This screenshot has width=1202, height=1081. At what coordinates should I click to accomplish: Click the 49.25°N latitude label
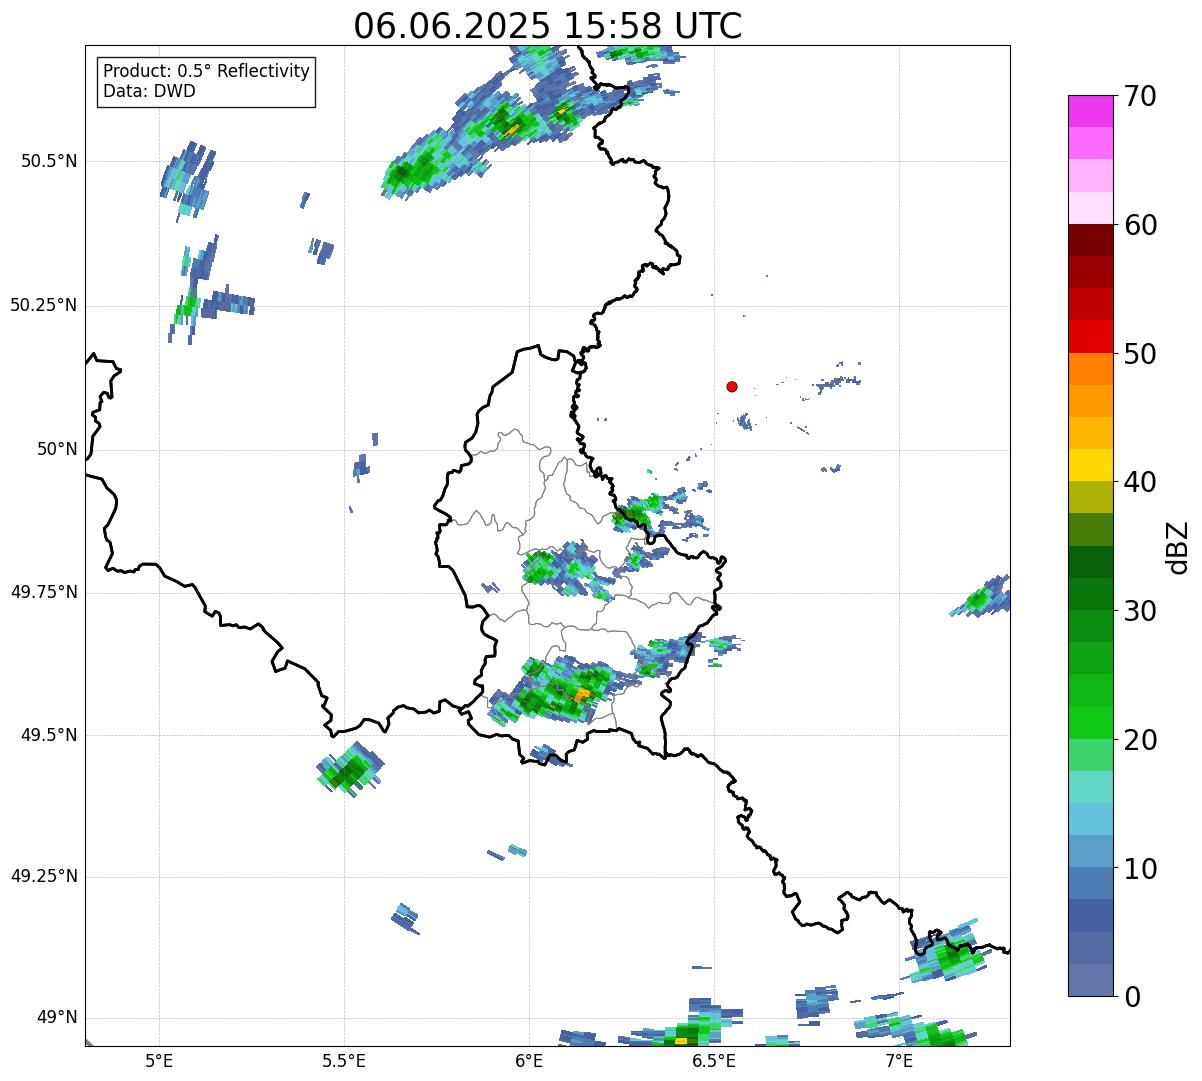click(44, 877)
